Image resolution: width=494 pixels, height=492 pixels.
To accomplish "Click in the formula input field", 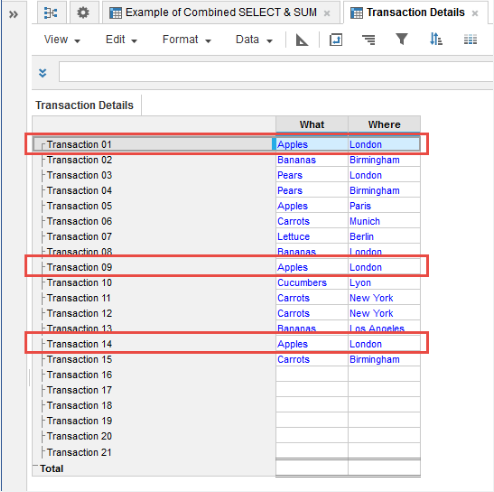I will tap(276, 71).
